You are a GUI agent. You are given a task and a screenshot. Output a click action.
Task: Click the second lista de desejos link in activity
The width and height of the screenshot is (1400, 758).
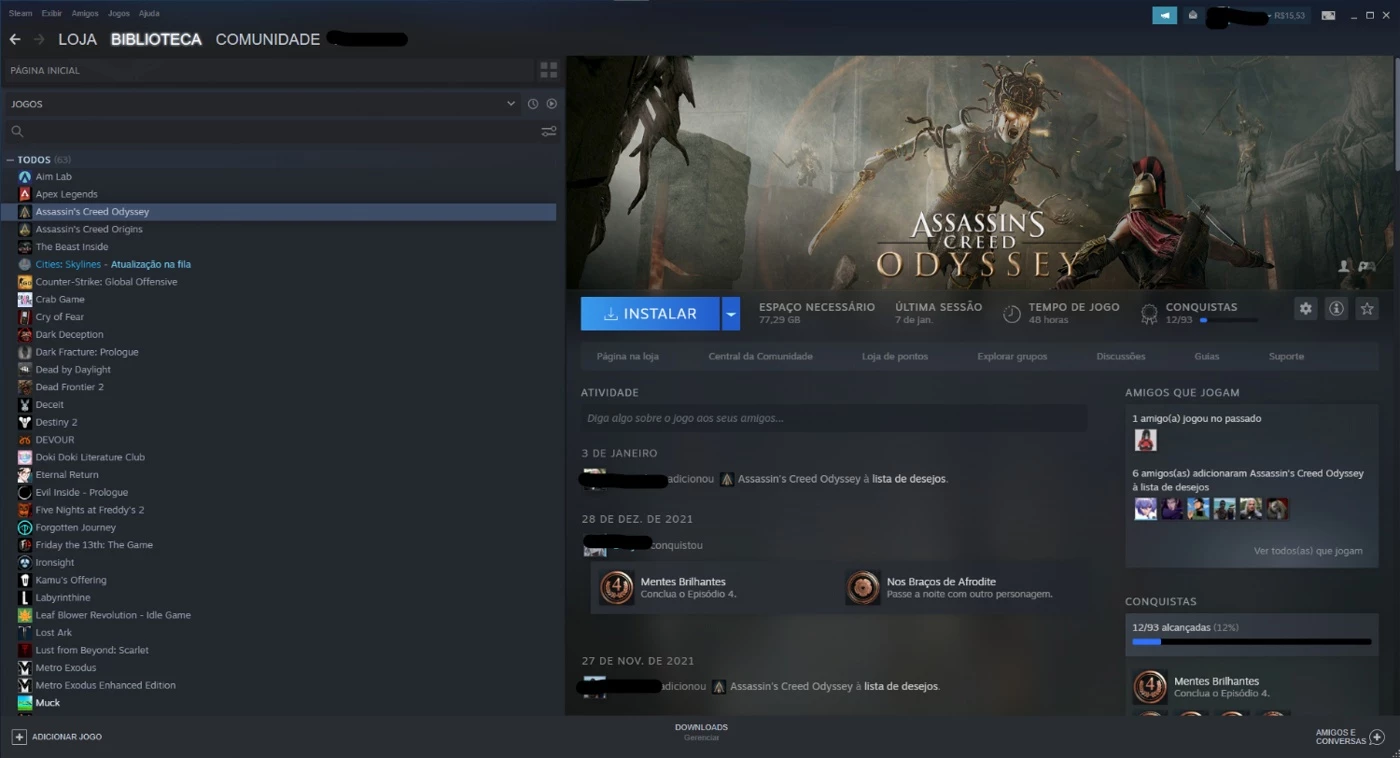tap(901, 686)
